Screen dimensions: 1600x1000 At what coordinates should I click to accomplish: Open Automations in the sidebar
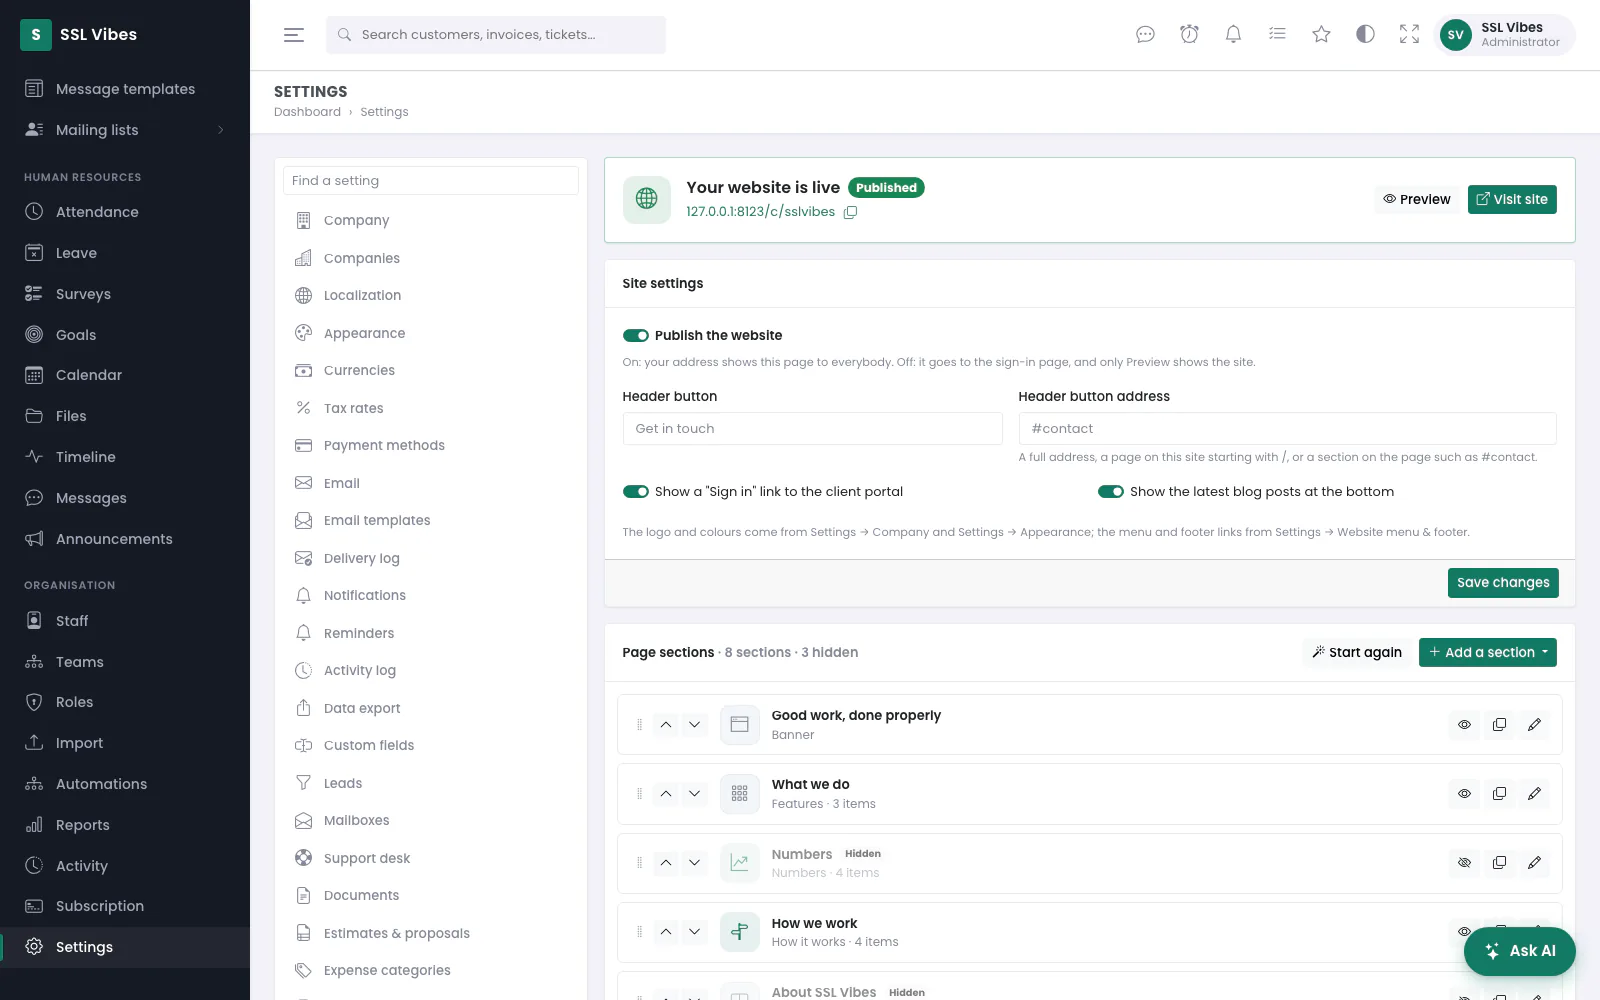tap(125, 784)
